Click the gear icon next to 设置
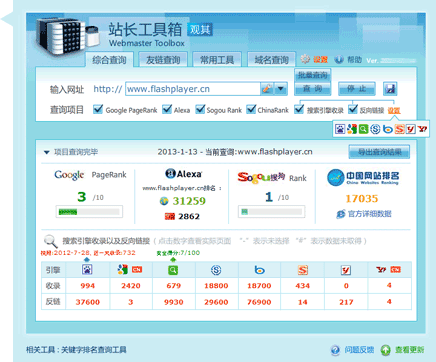Viewport: 436px width, 362px height. tap(305, 59)
